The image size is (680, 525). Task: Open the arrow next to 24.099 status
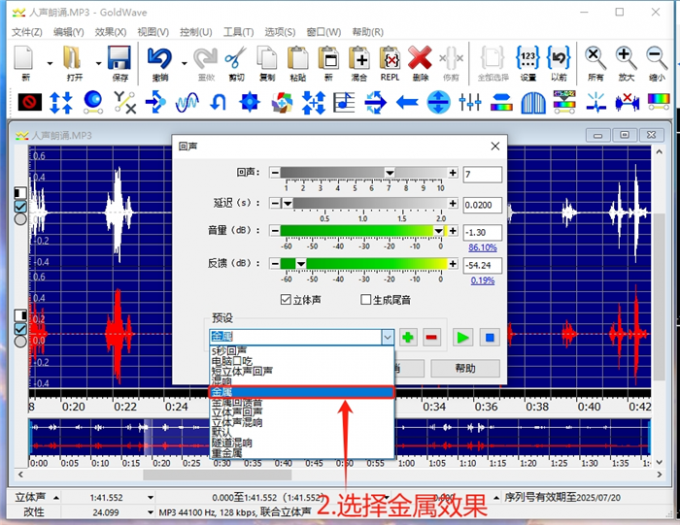150,512
